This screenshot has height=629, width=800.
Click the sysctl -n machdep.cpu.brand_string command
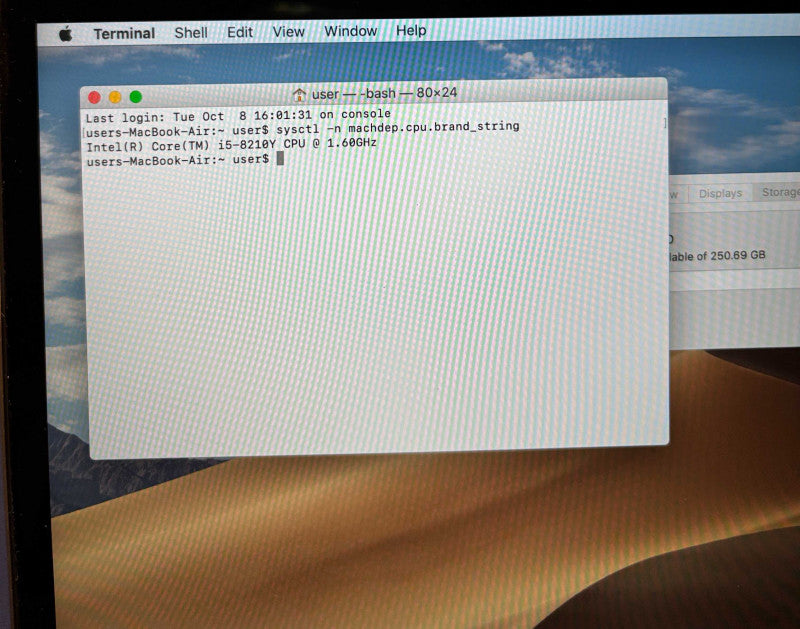tap(398, 127)
